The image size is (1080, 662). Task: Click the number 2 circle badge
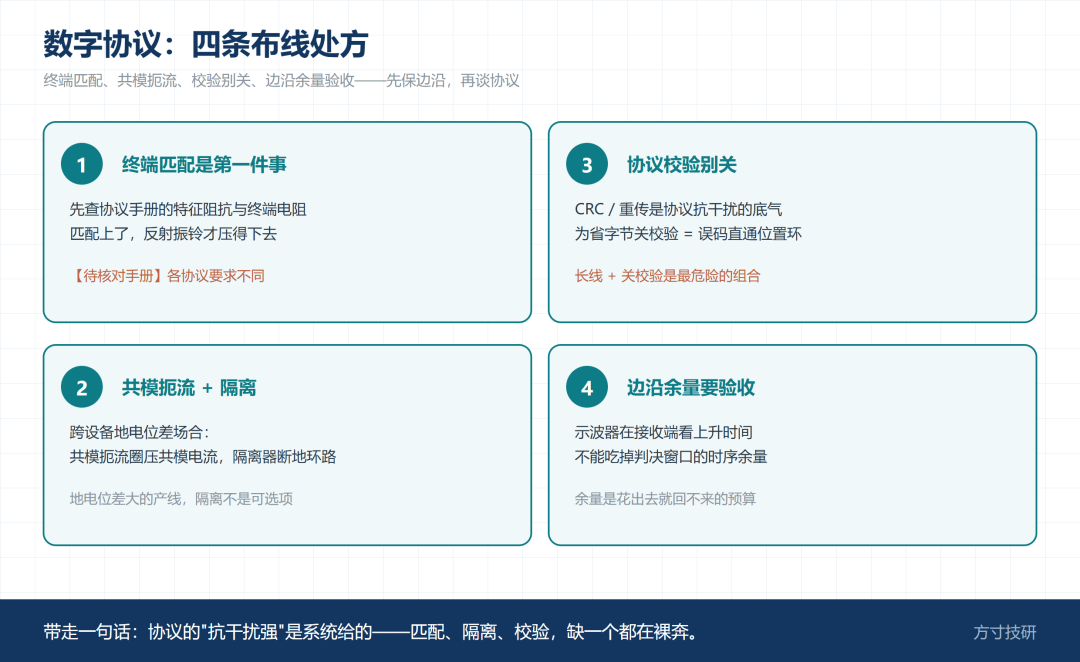81,387
